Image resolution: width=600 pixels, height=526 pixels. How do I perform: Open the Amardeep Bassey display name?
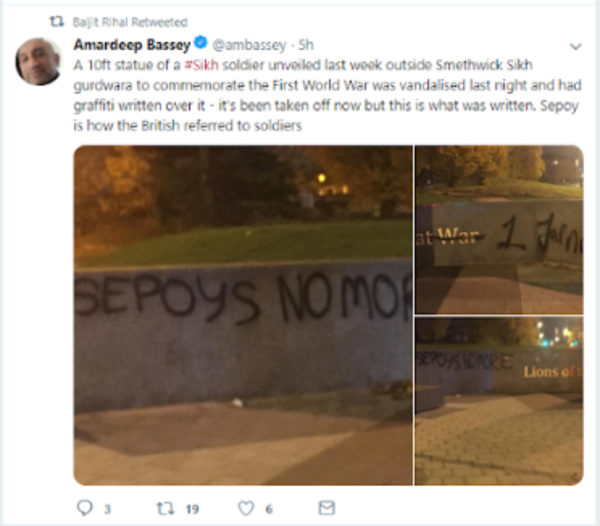pos(132,45)
